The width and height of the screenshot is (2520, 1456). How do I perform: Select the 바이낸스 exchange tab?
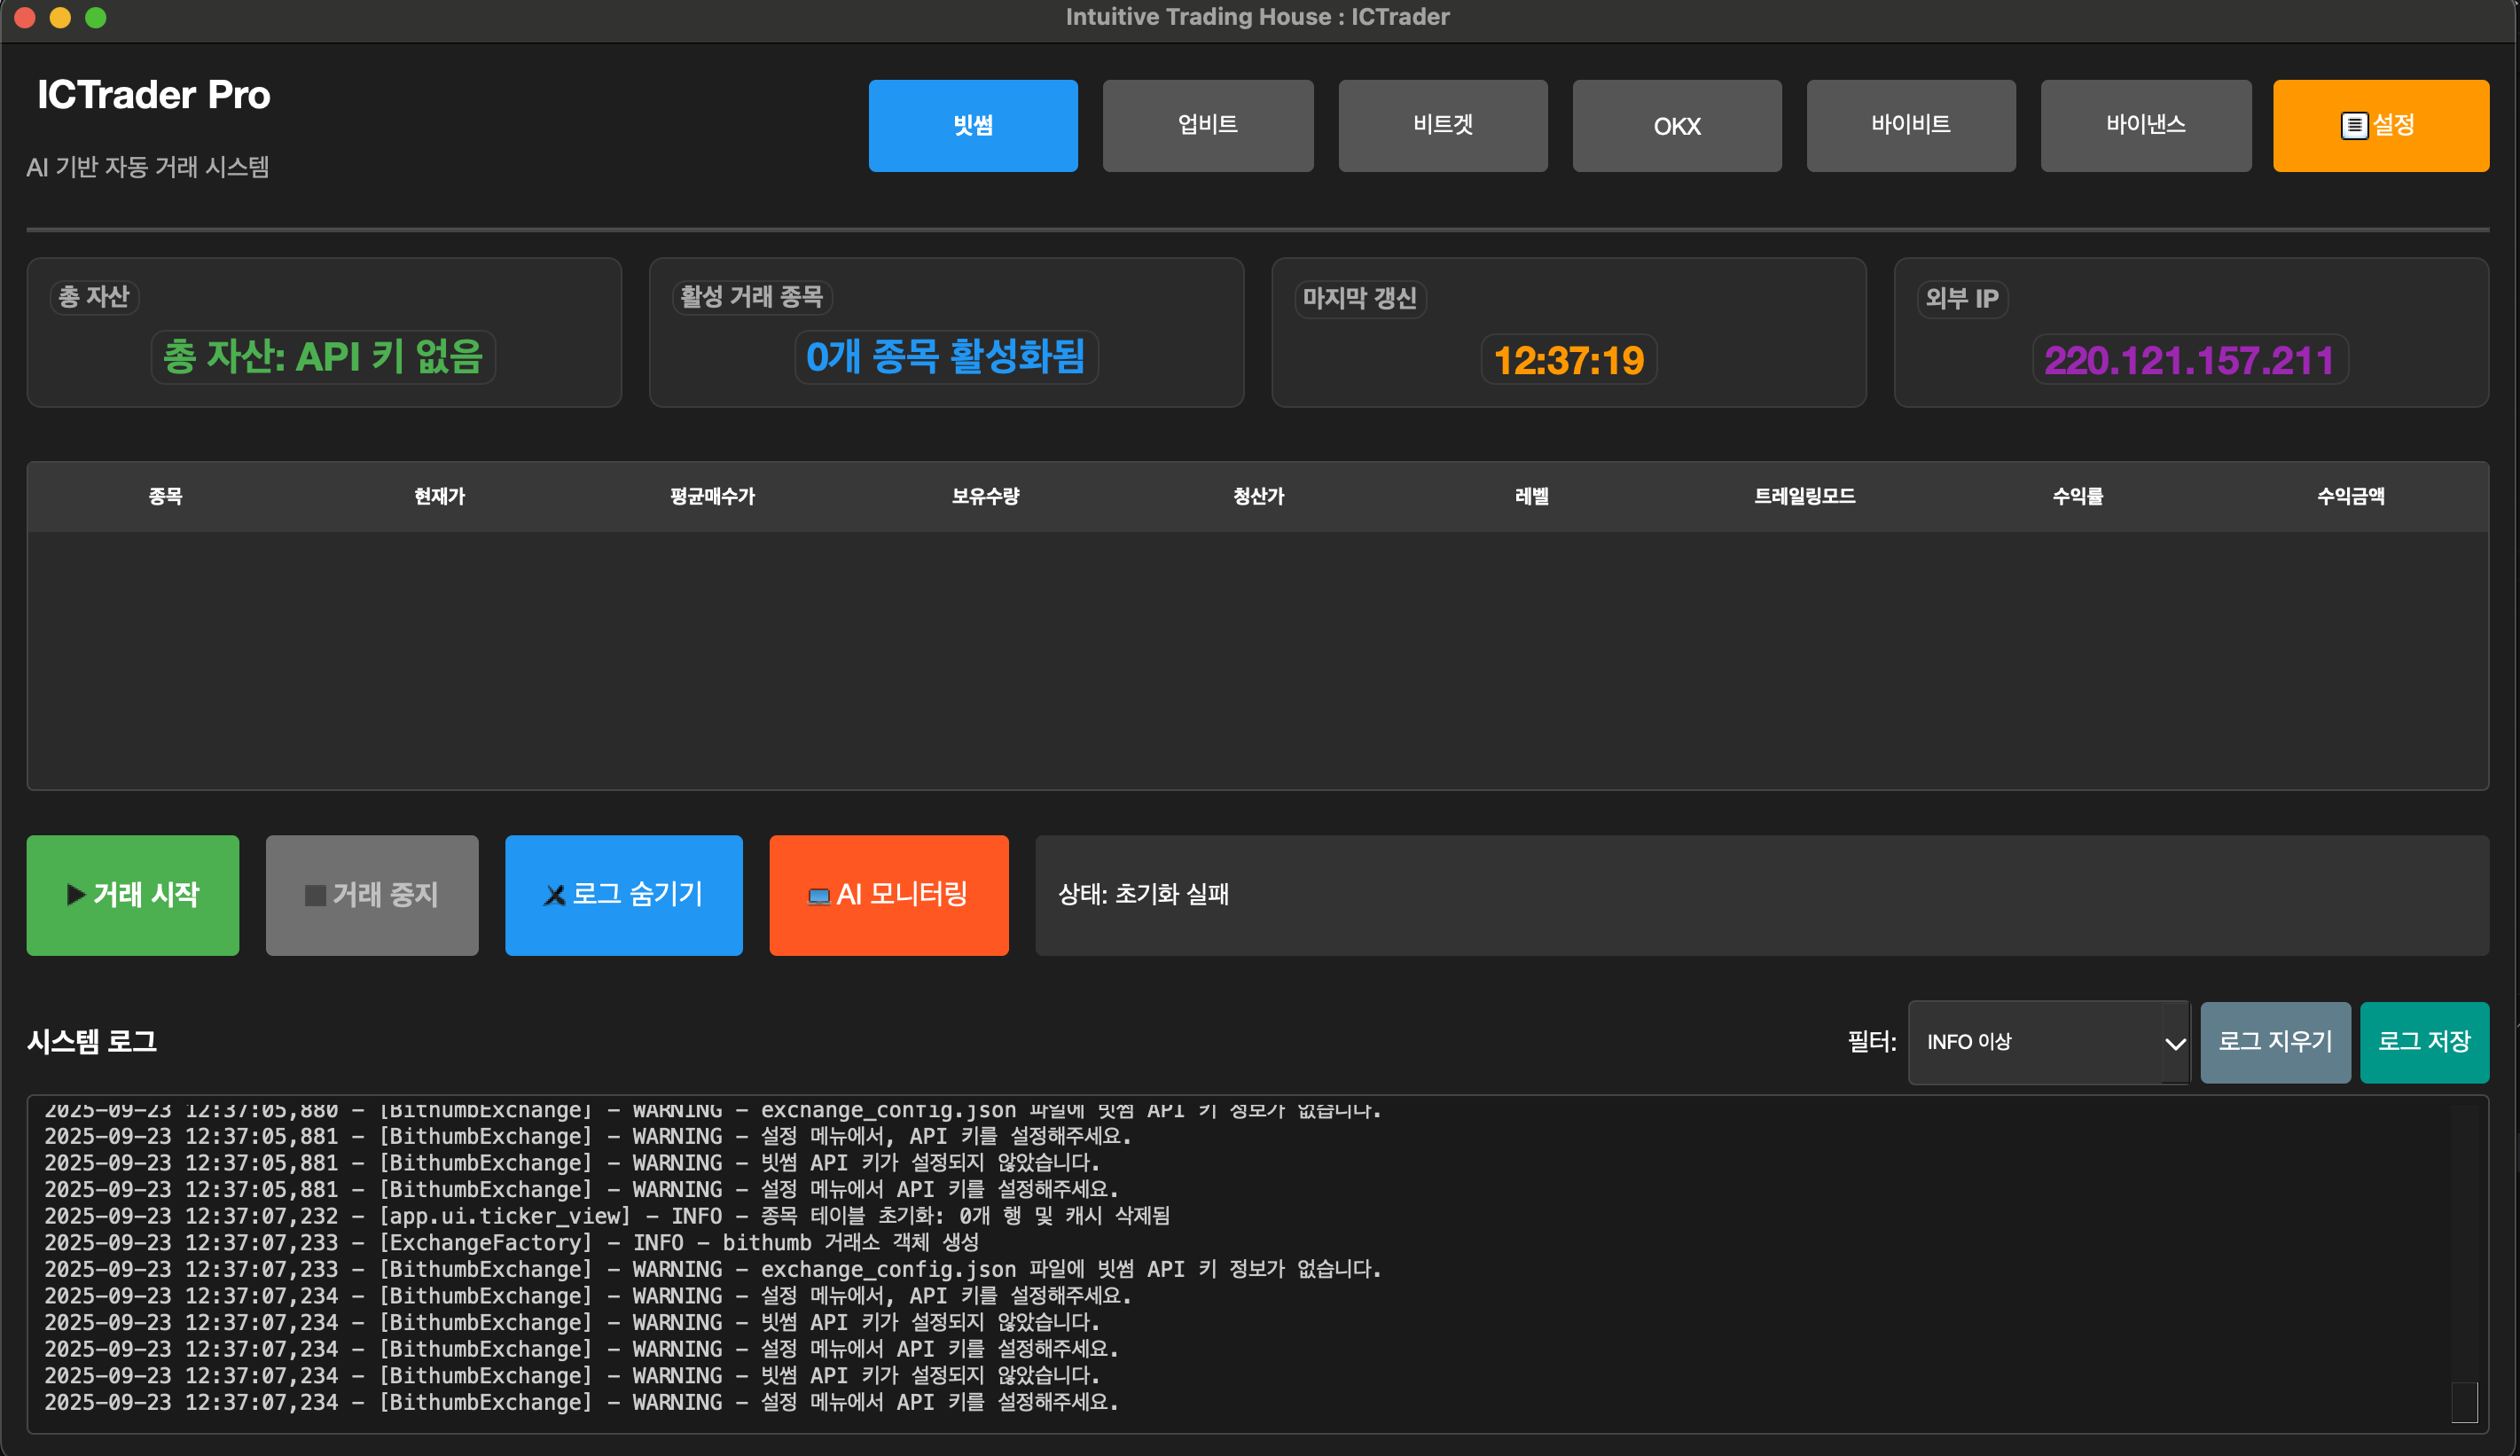coord(2145,125)
